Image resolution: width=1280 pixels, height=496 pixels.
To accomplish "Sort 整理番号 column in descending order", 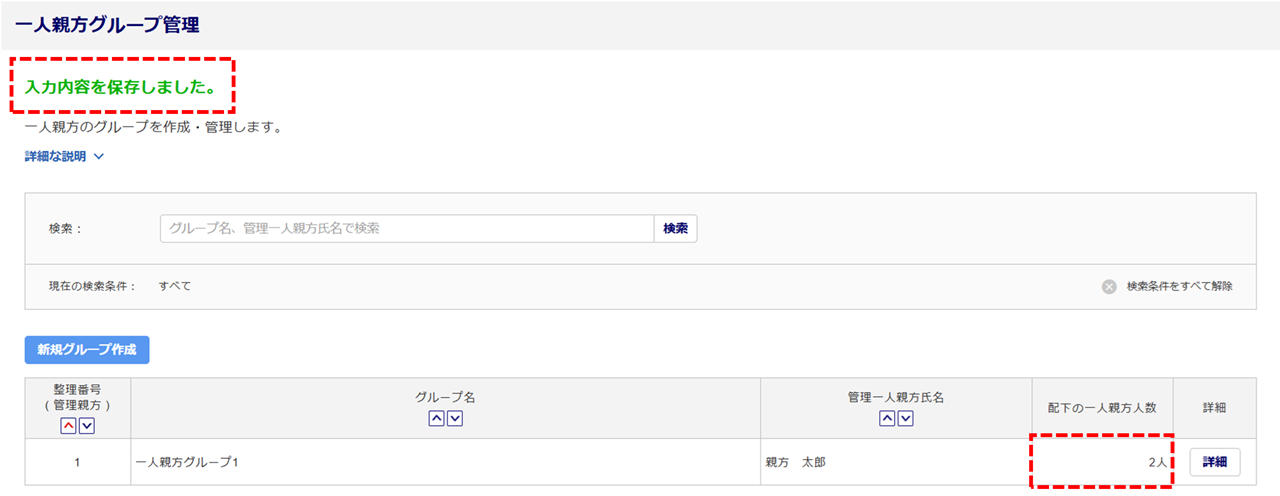I will coord(87,426).
